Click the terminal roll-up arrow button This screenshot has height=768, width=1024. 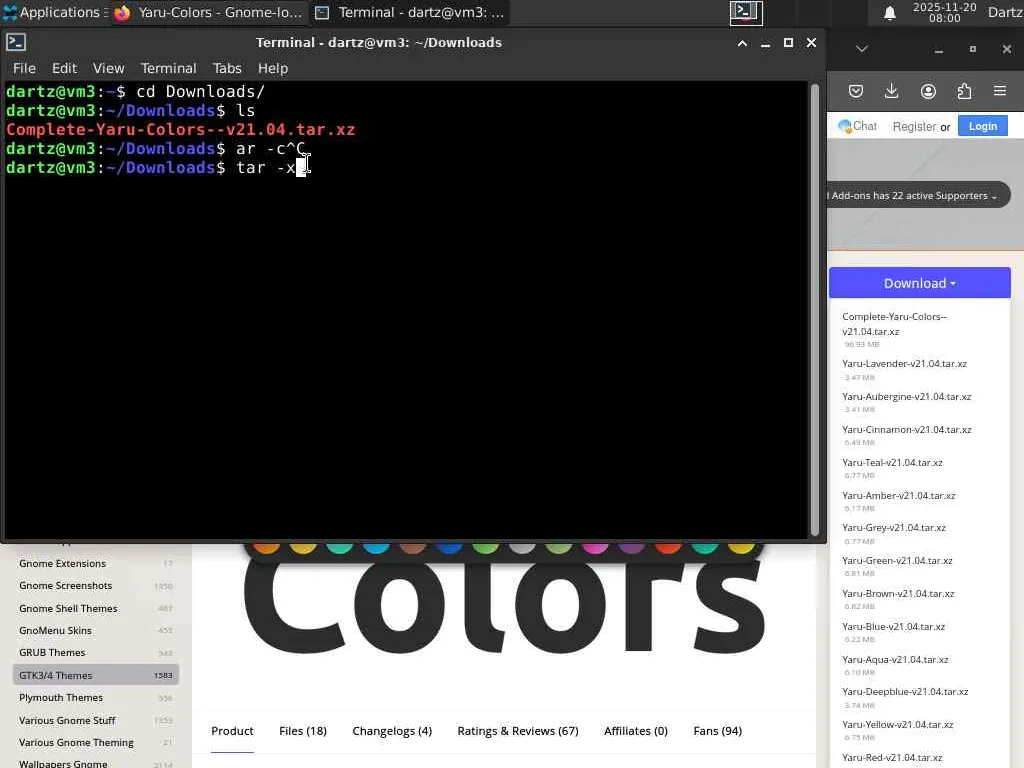(x=742, y=43)
